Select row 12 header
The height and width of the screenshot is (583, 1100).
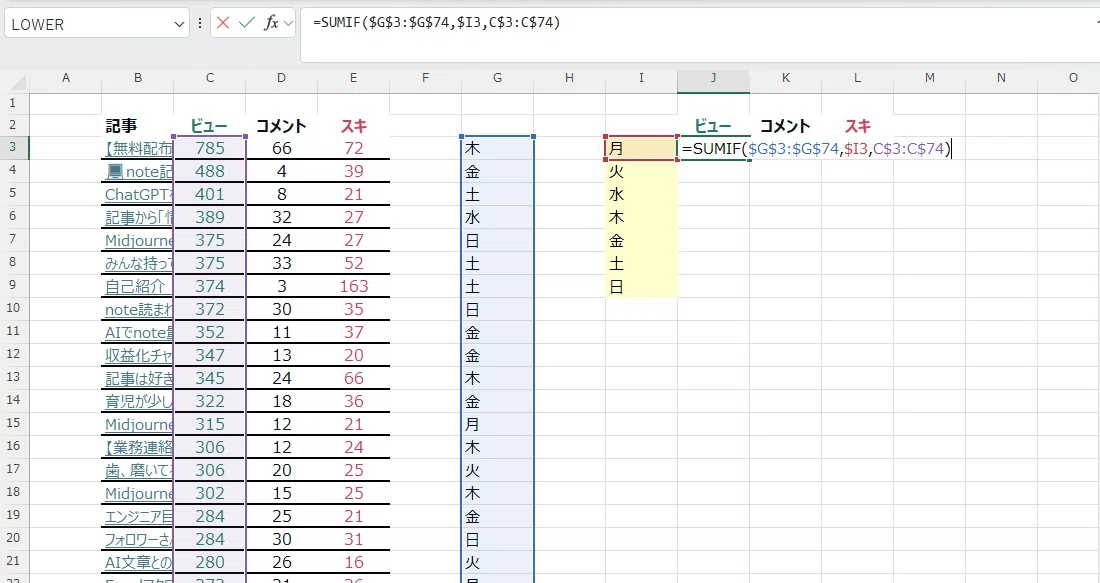tap(13, 354)
